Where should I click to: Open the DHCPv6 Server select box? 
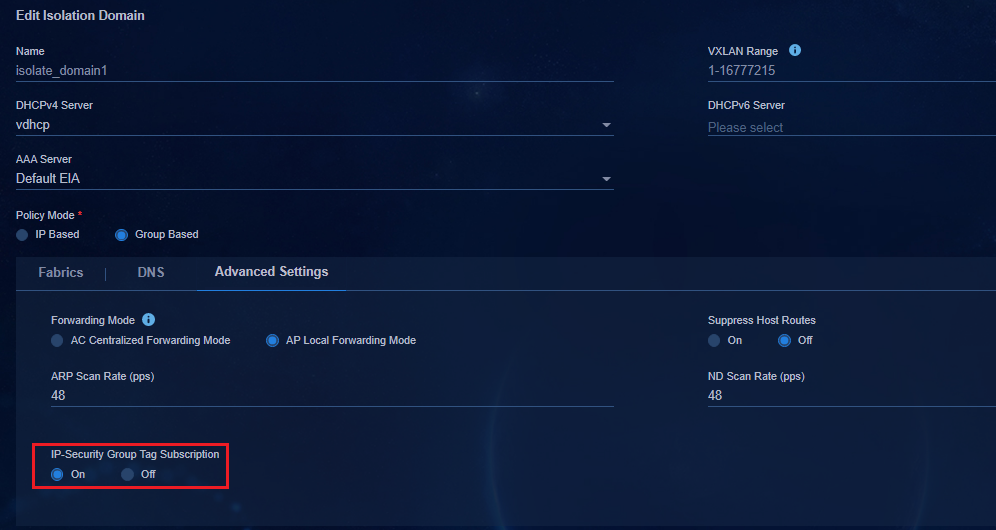(x=851, y=127)
